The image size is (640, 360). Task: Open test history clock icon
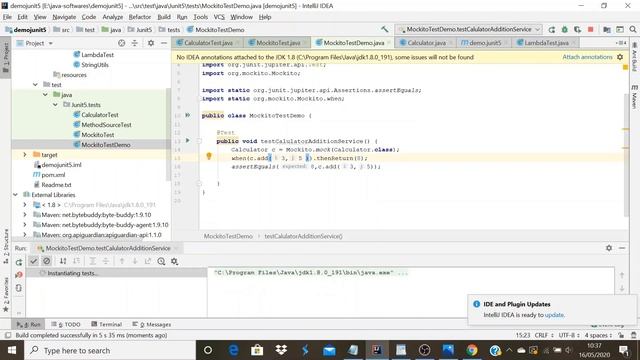(x=161, y=261)
